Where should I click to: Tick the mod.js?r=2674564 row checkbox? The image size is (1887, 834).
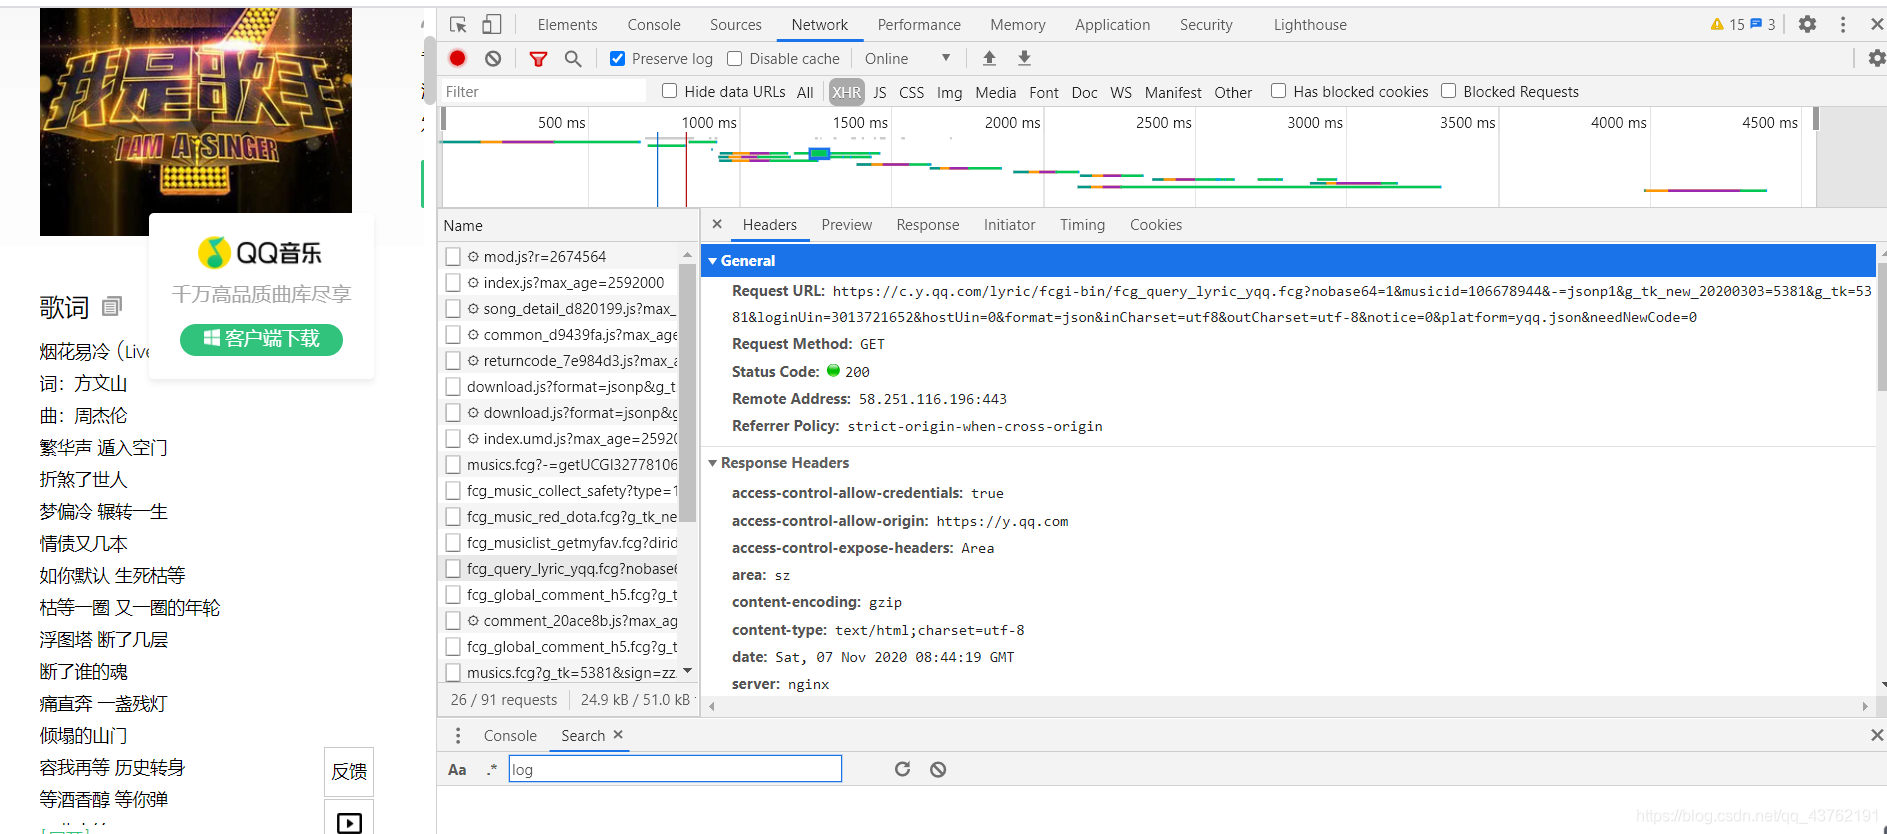click(x=453, y=257)
